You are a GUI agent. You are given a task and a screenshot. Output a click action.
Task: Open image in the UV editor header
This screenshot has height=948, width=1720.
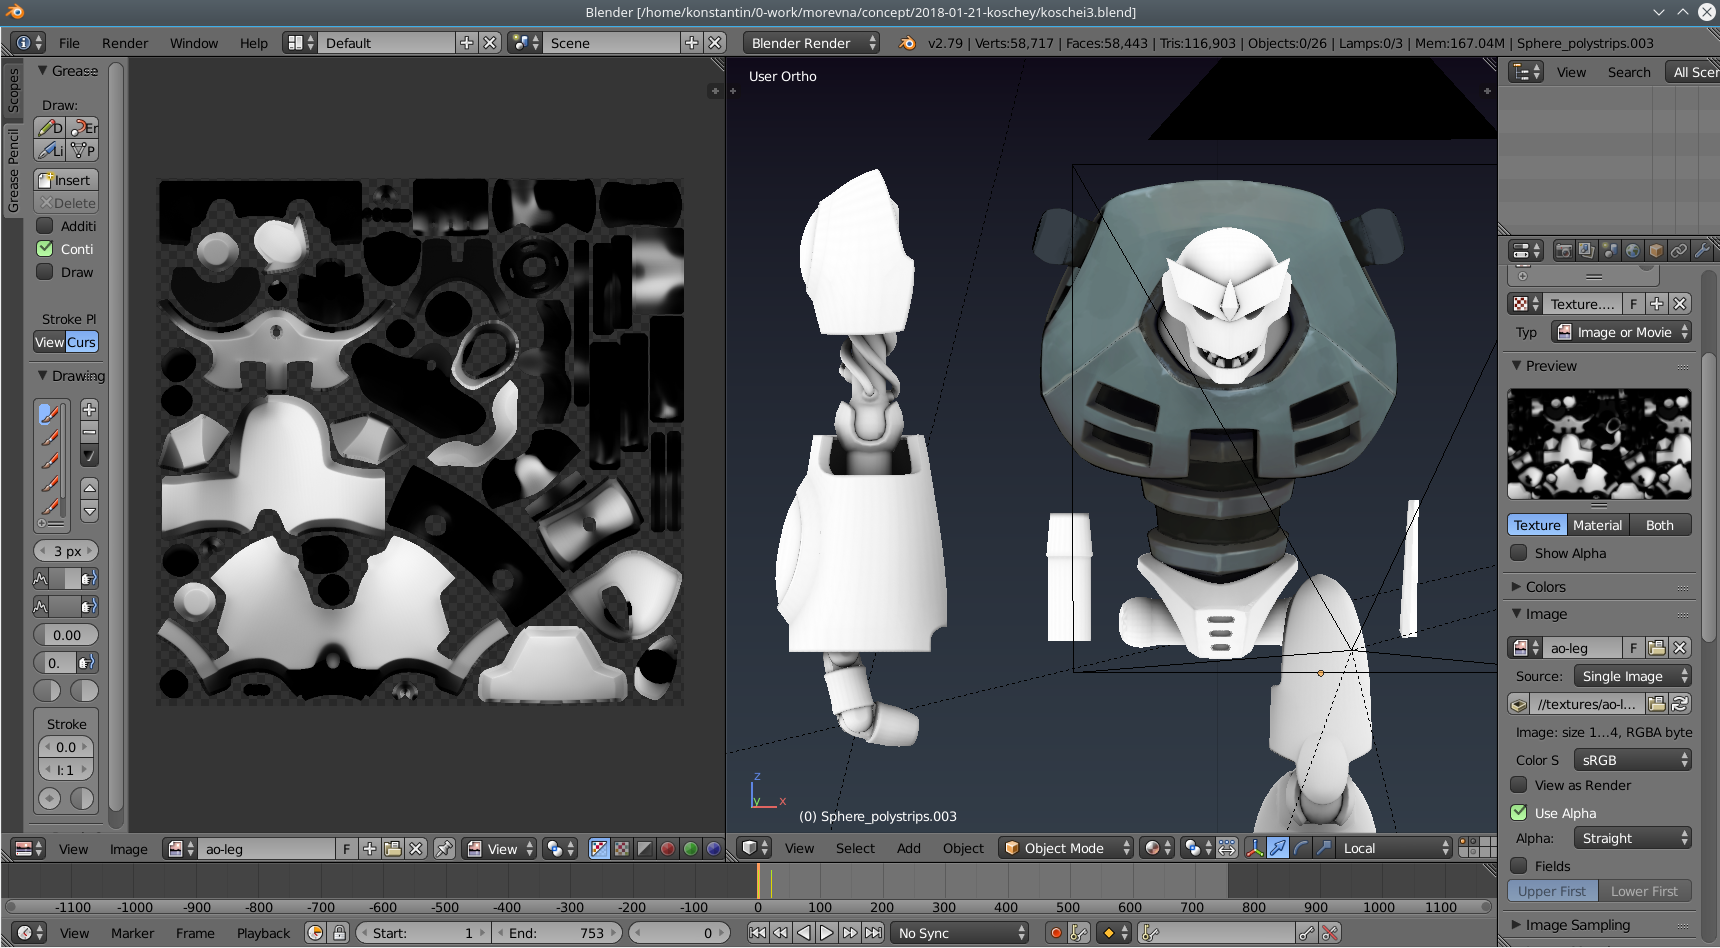pyautogui.click(x=393, y=848)
